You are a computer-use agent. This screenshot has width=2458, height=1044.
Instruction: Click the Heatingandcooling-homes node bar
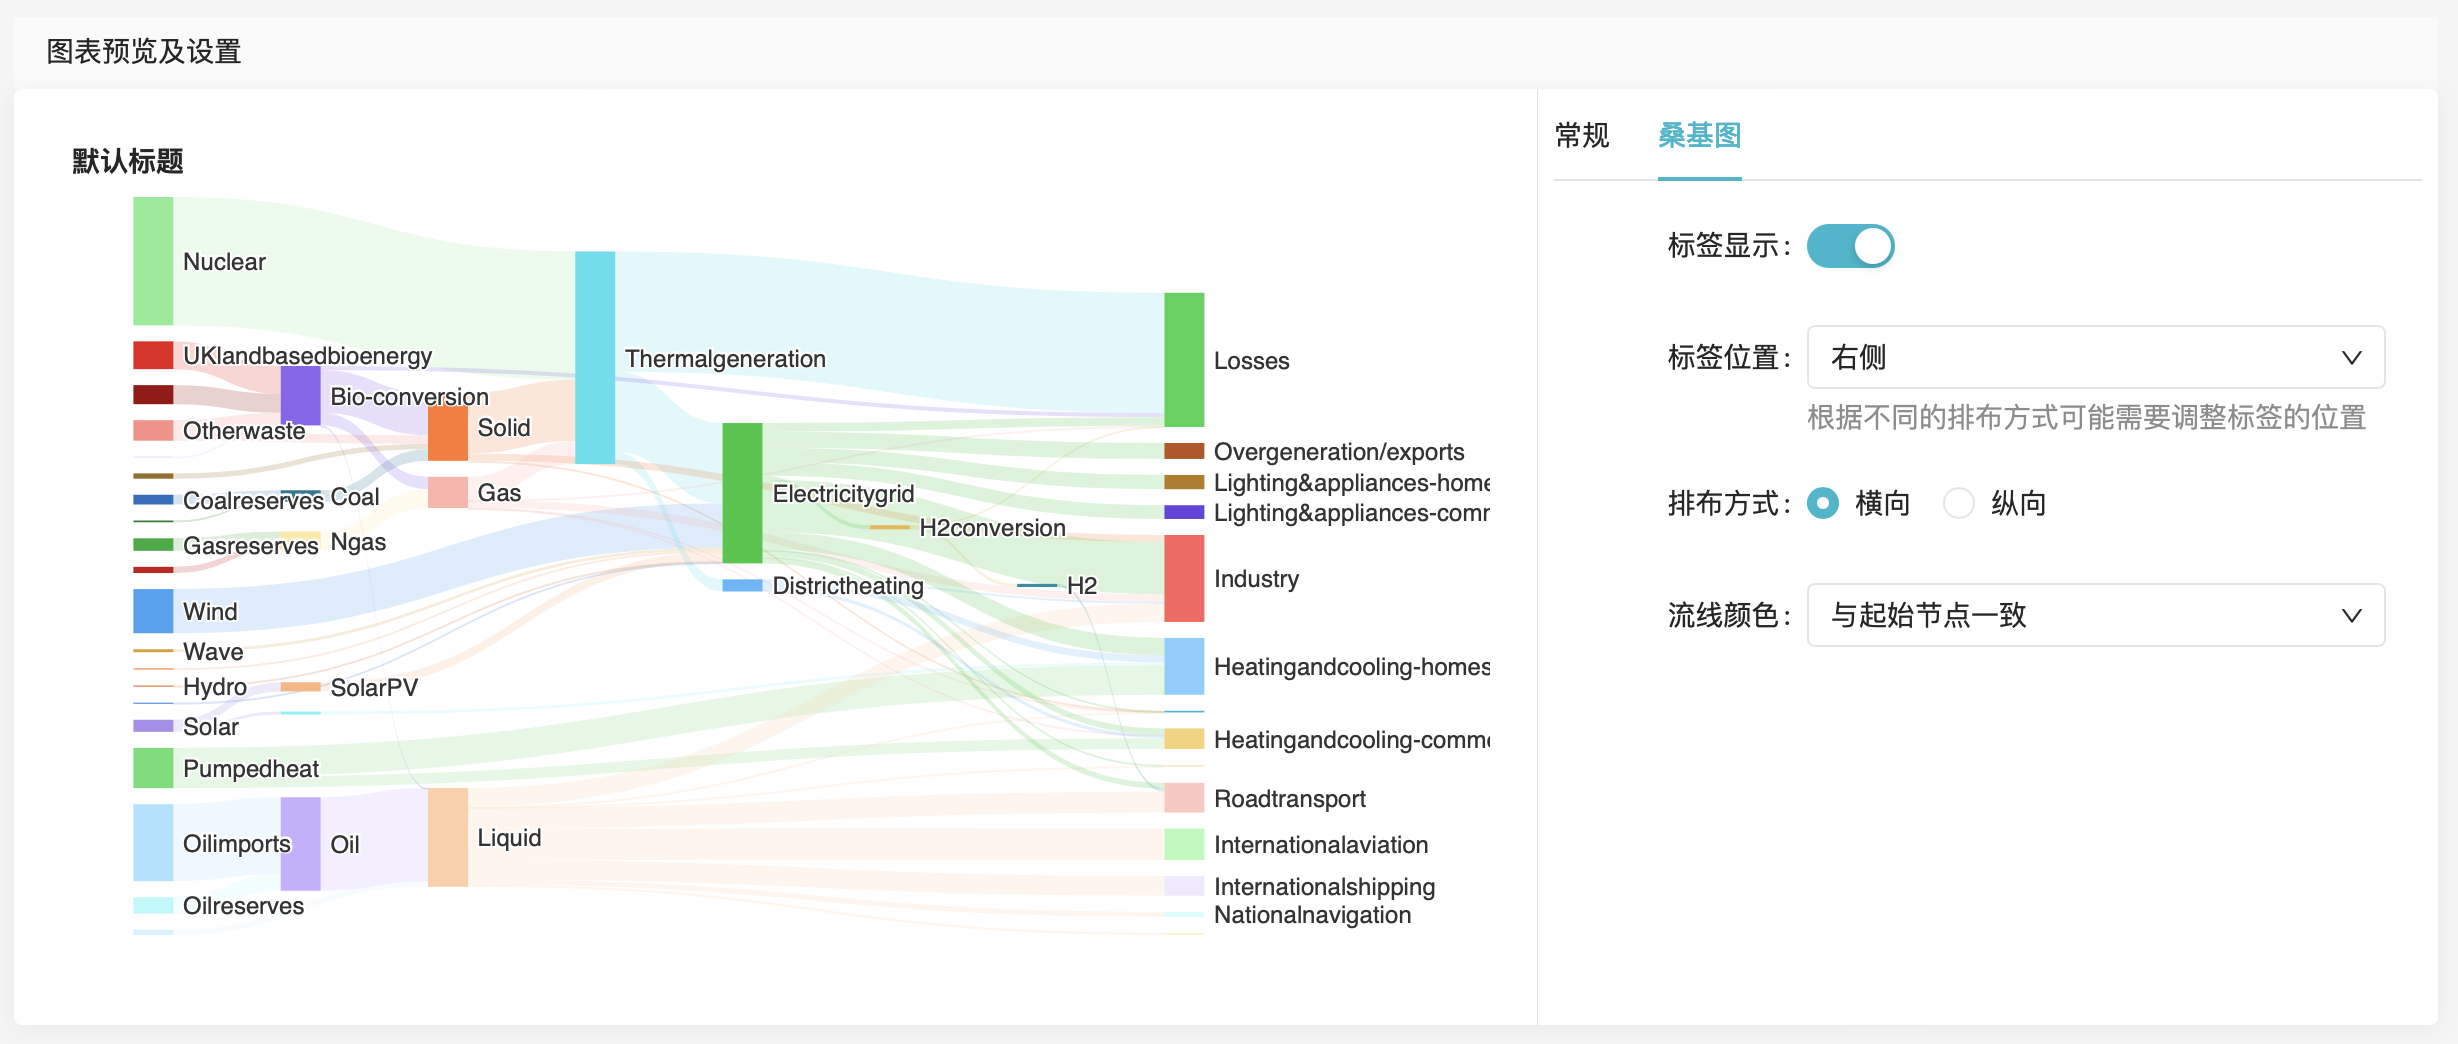point(1184,666)
